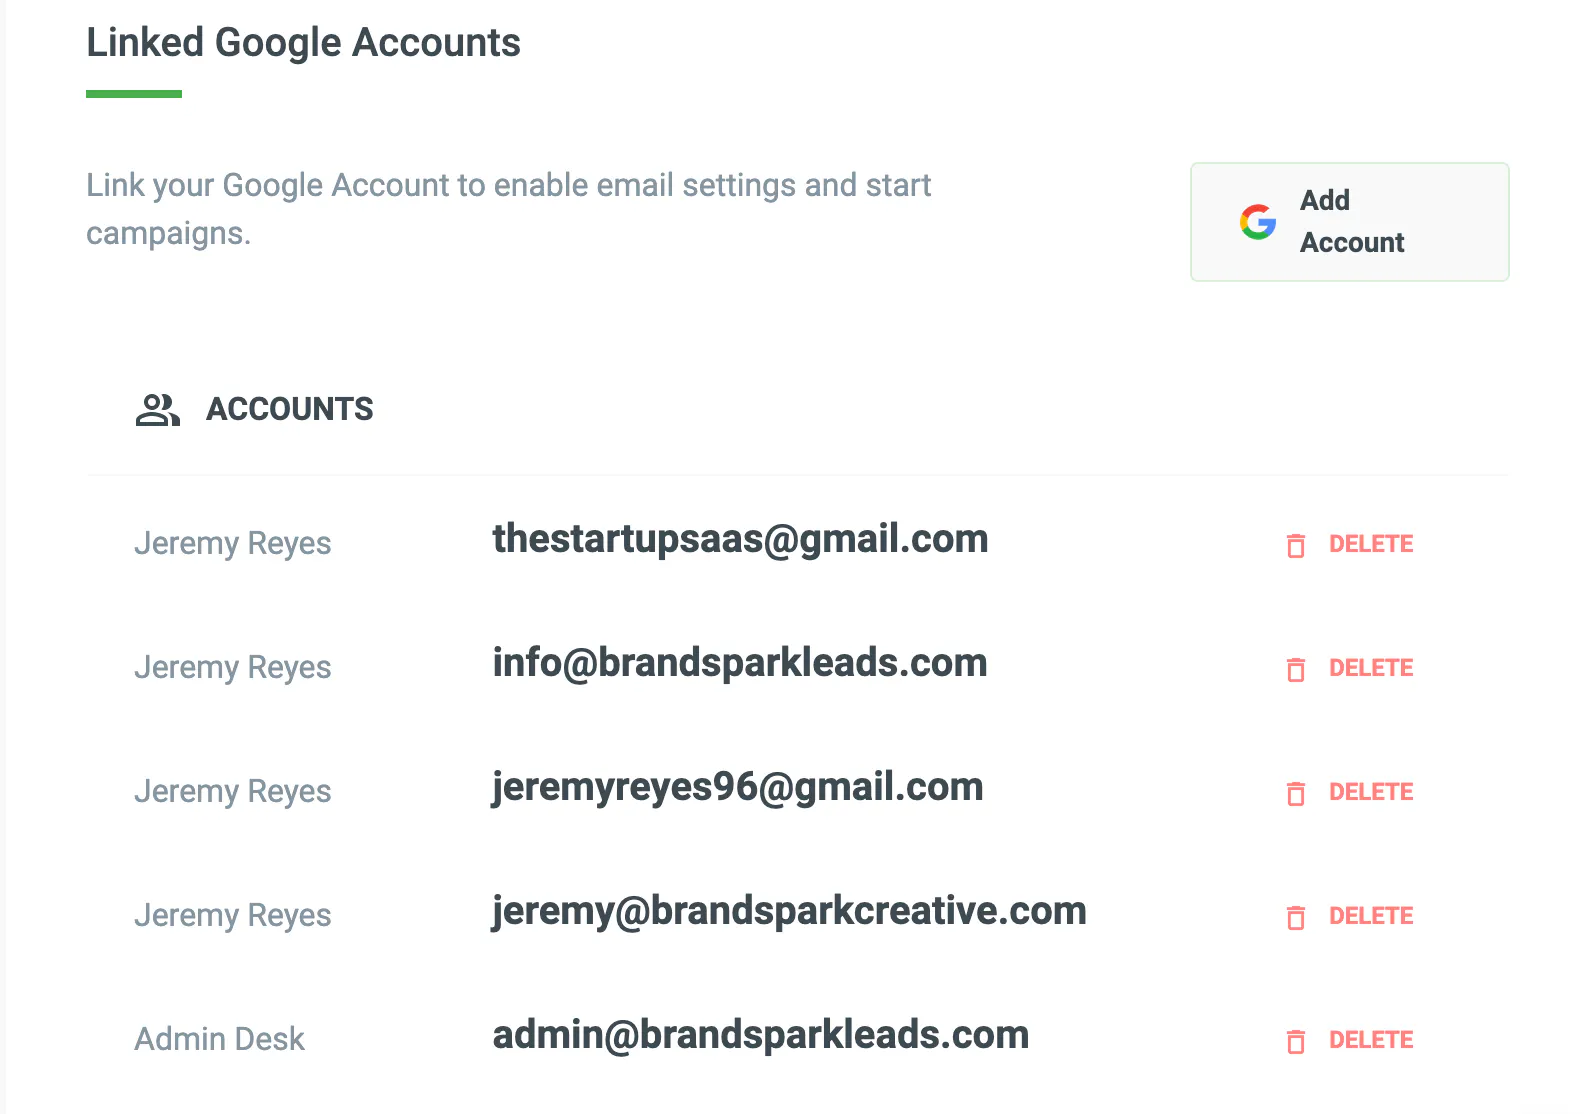This screenshot has width=1590, height=1114.
Task: Select the info@brandsparkleads.com email address
Action: tap(740, 664)
